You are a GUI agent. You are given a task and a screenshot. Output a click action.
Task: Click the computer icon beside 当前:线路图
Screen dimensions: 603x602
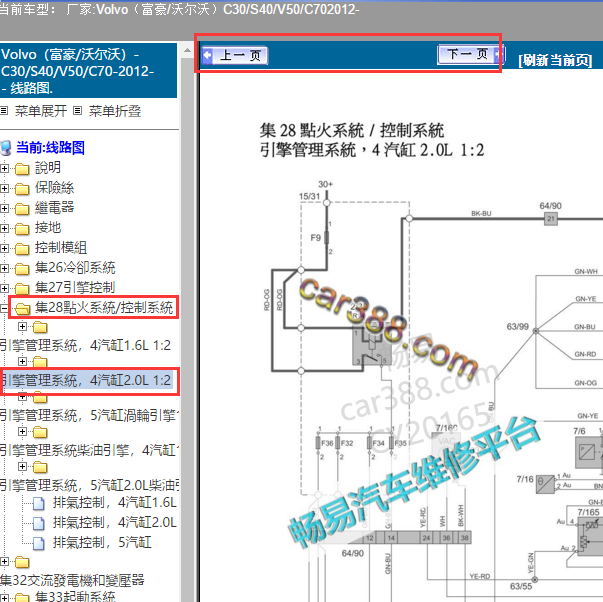coord(6,148)
